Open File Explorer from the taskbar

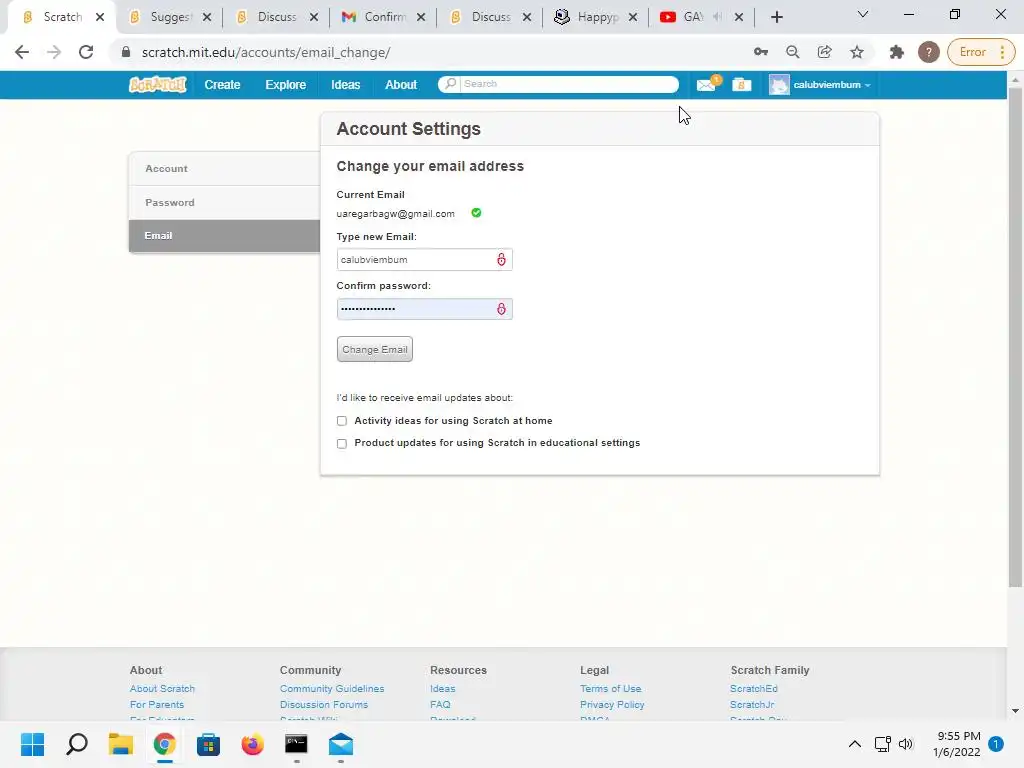pos(121,744)
